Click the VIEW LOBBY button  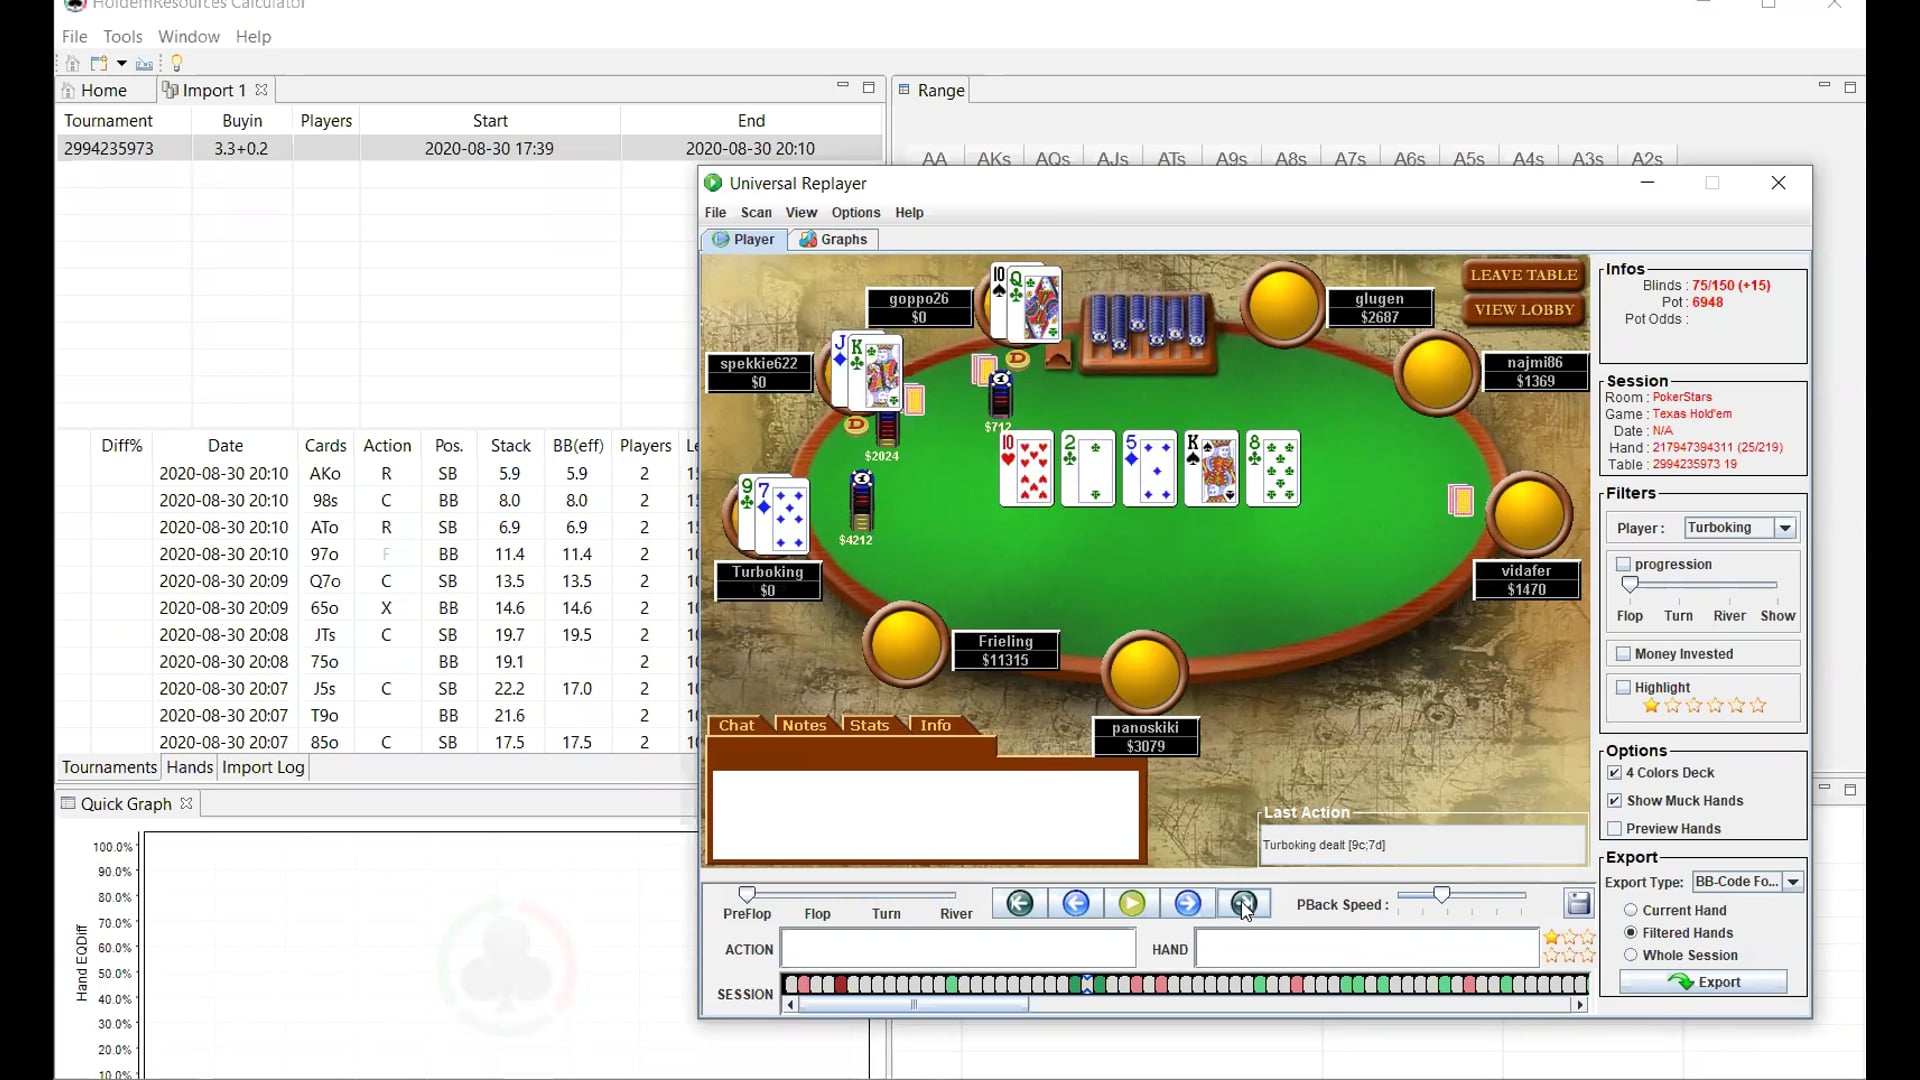1524,310
